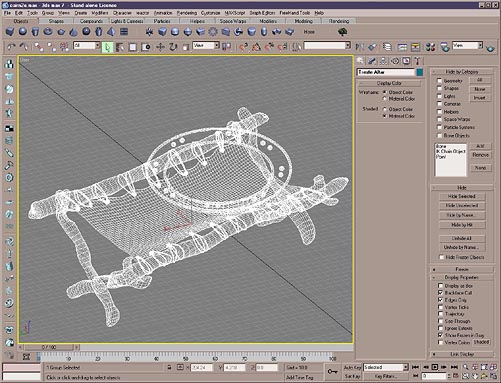Expand the Freeze rollout
Screen dimensions: 501x383
coord(462,269)
